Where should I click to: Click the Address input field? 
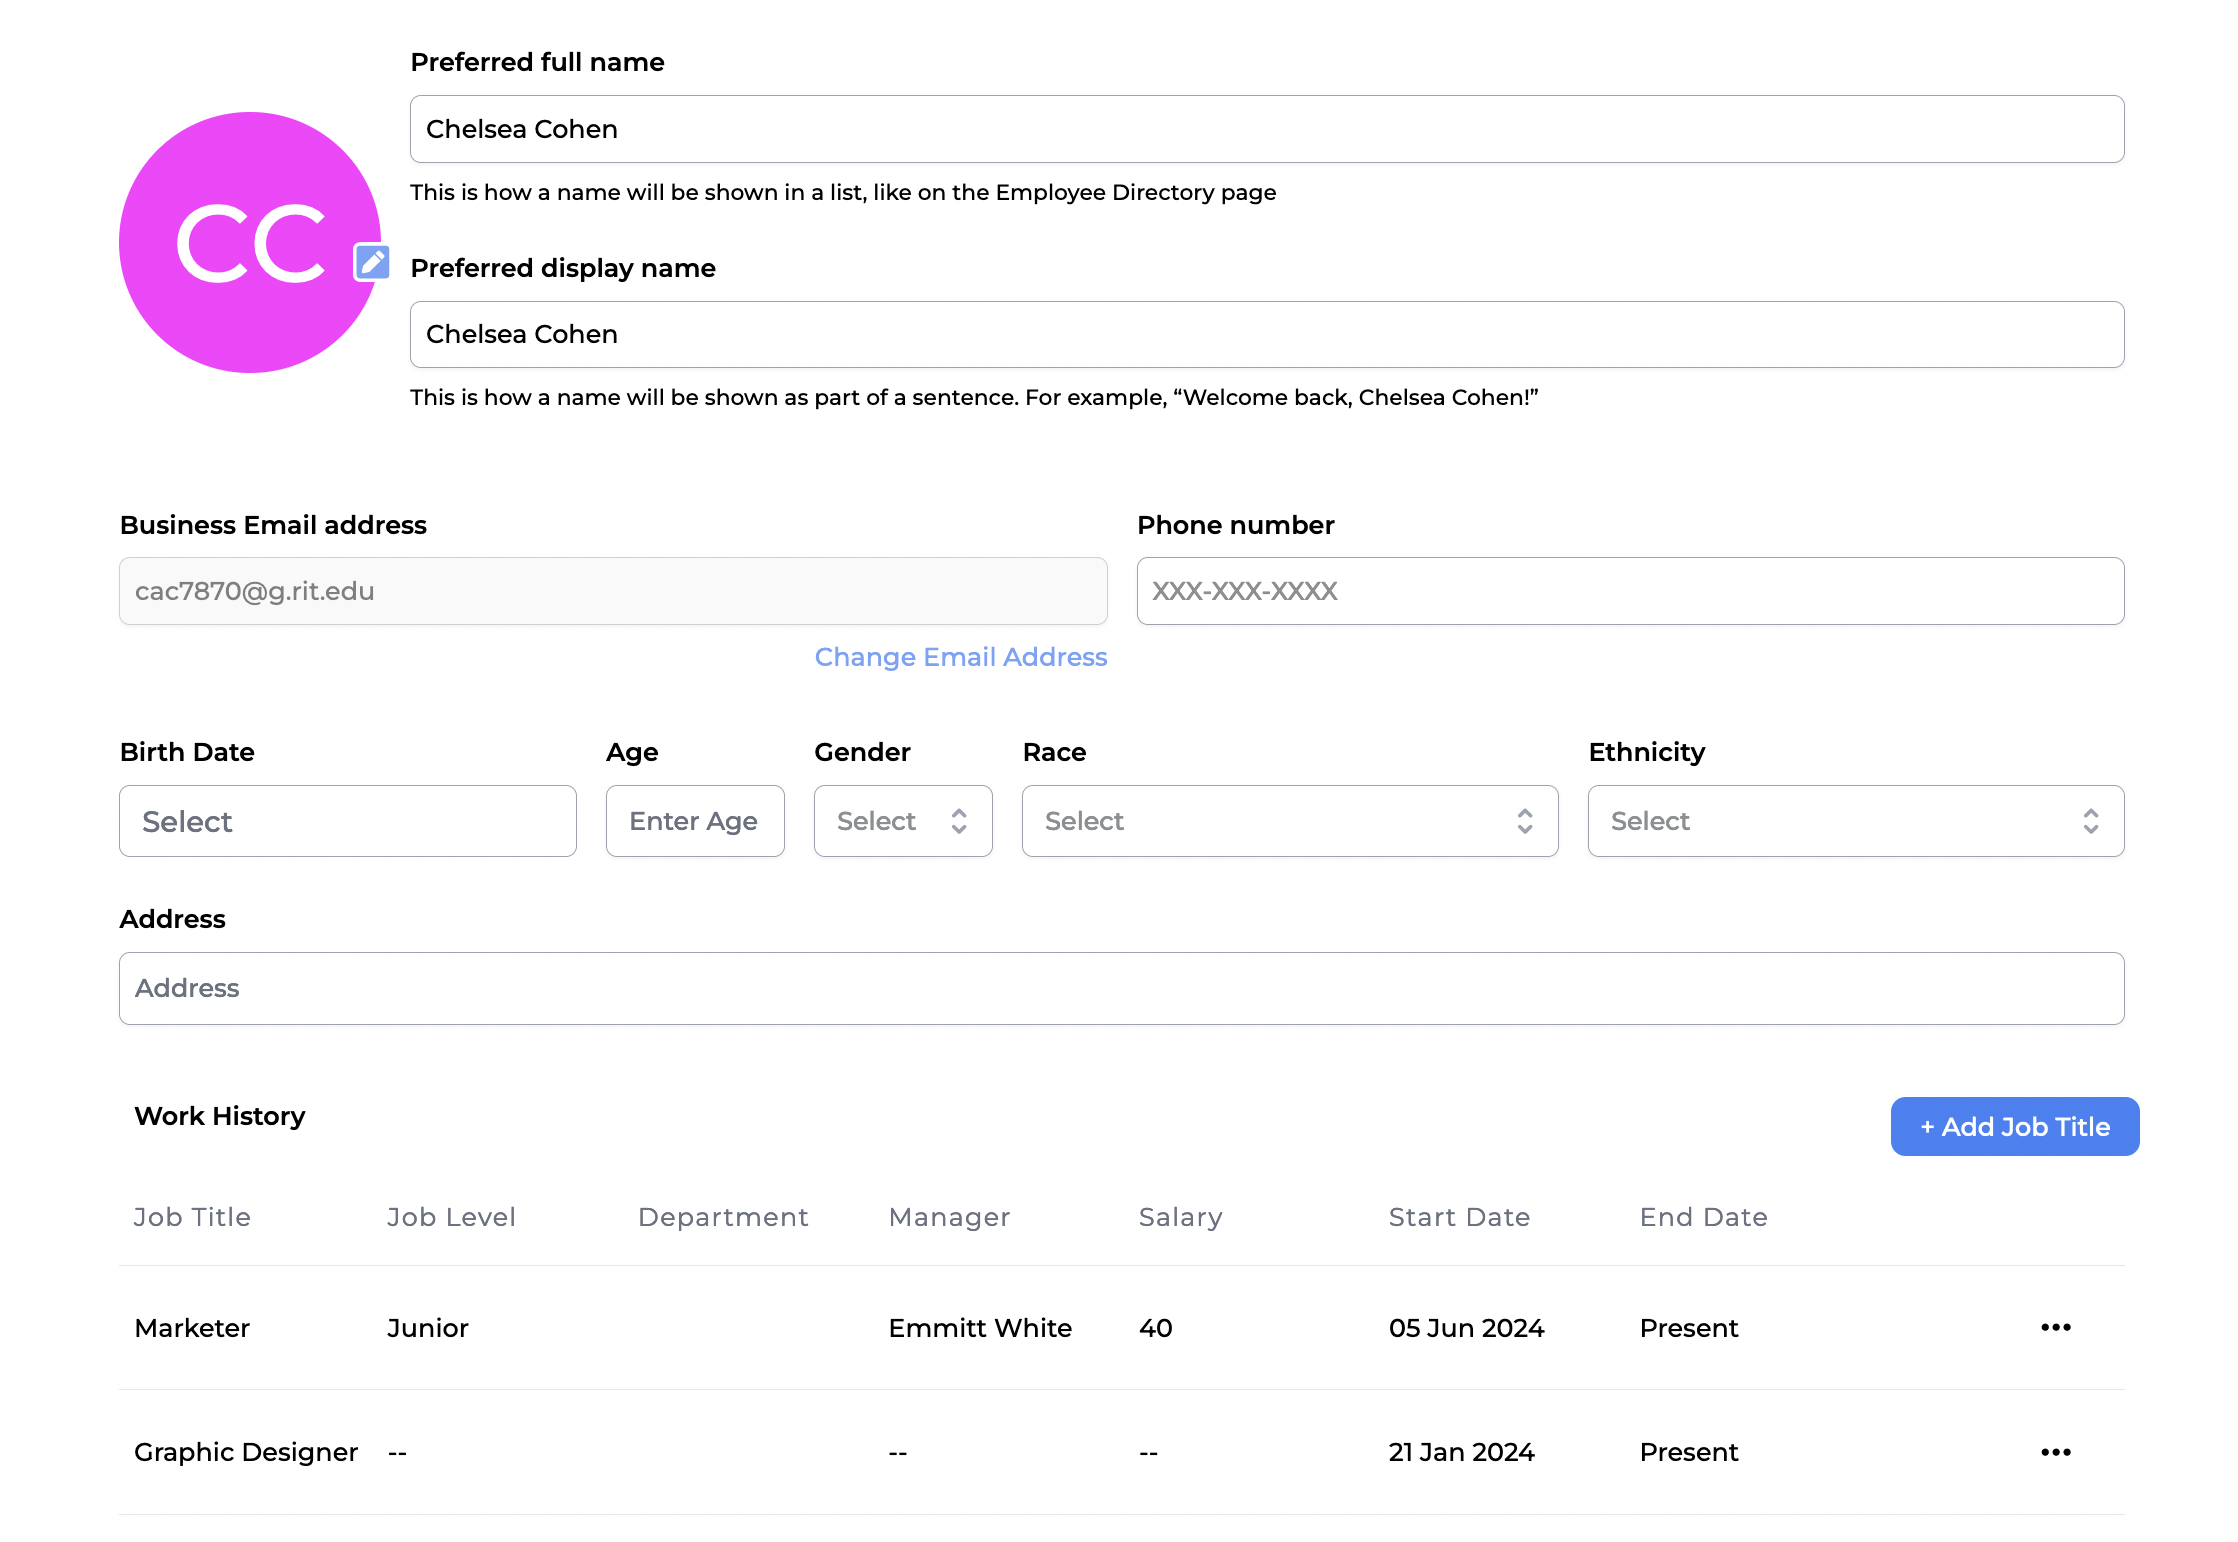pos(1121,988)
